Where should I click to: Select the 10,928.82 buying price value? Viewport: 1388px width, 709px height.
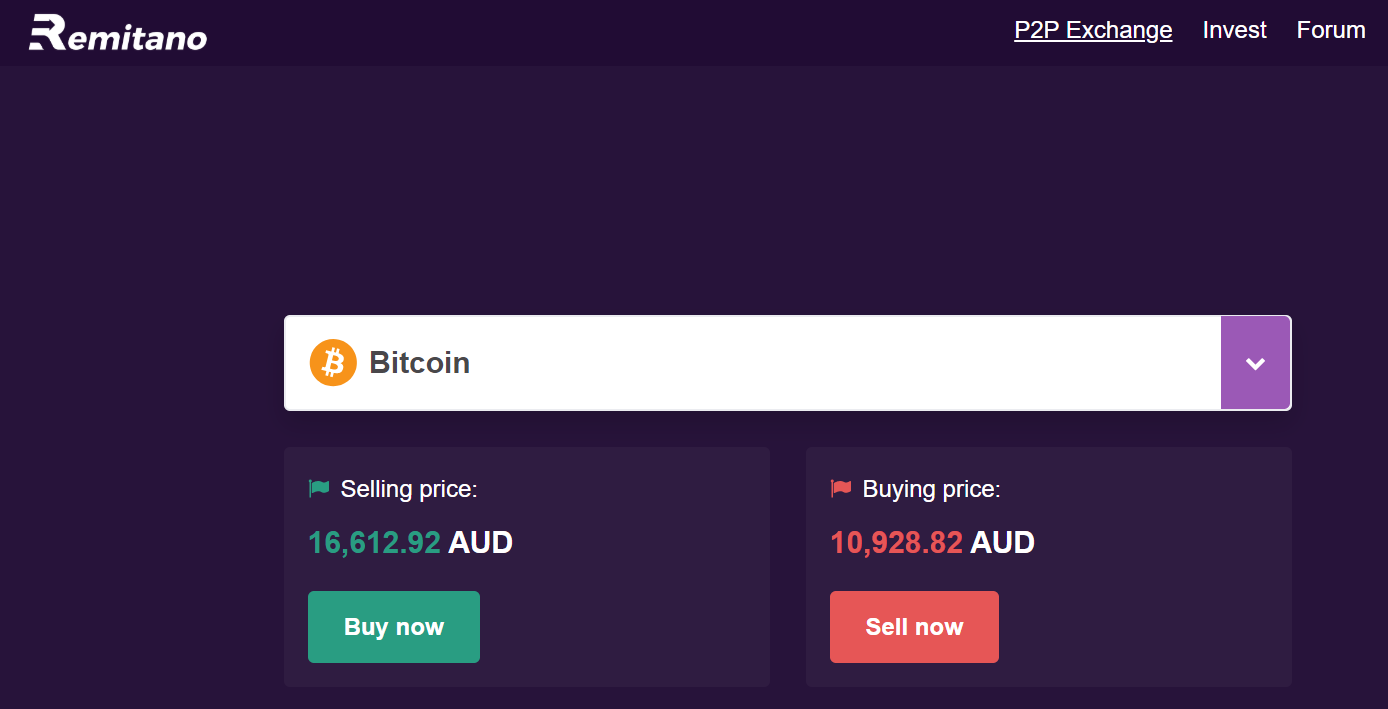point(896,543)
